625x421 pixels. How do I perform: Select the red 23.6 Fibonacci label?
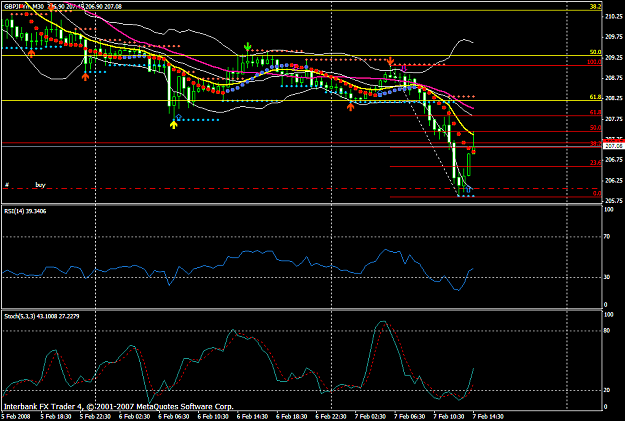(x=596, y=163)
